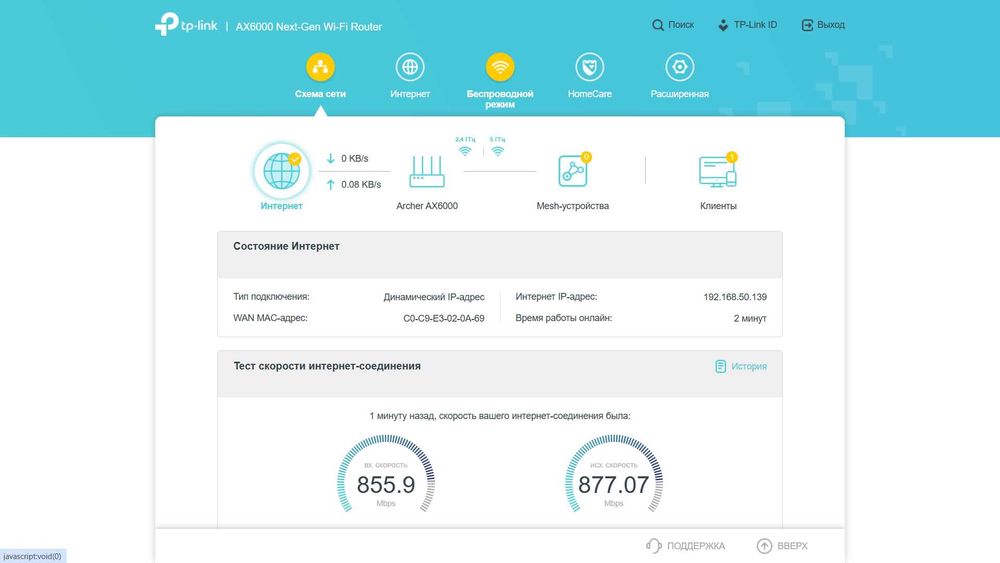
Task: Select the Internet globe in network map
Action: click(x=282, y=171)
